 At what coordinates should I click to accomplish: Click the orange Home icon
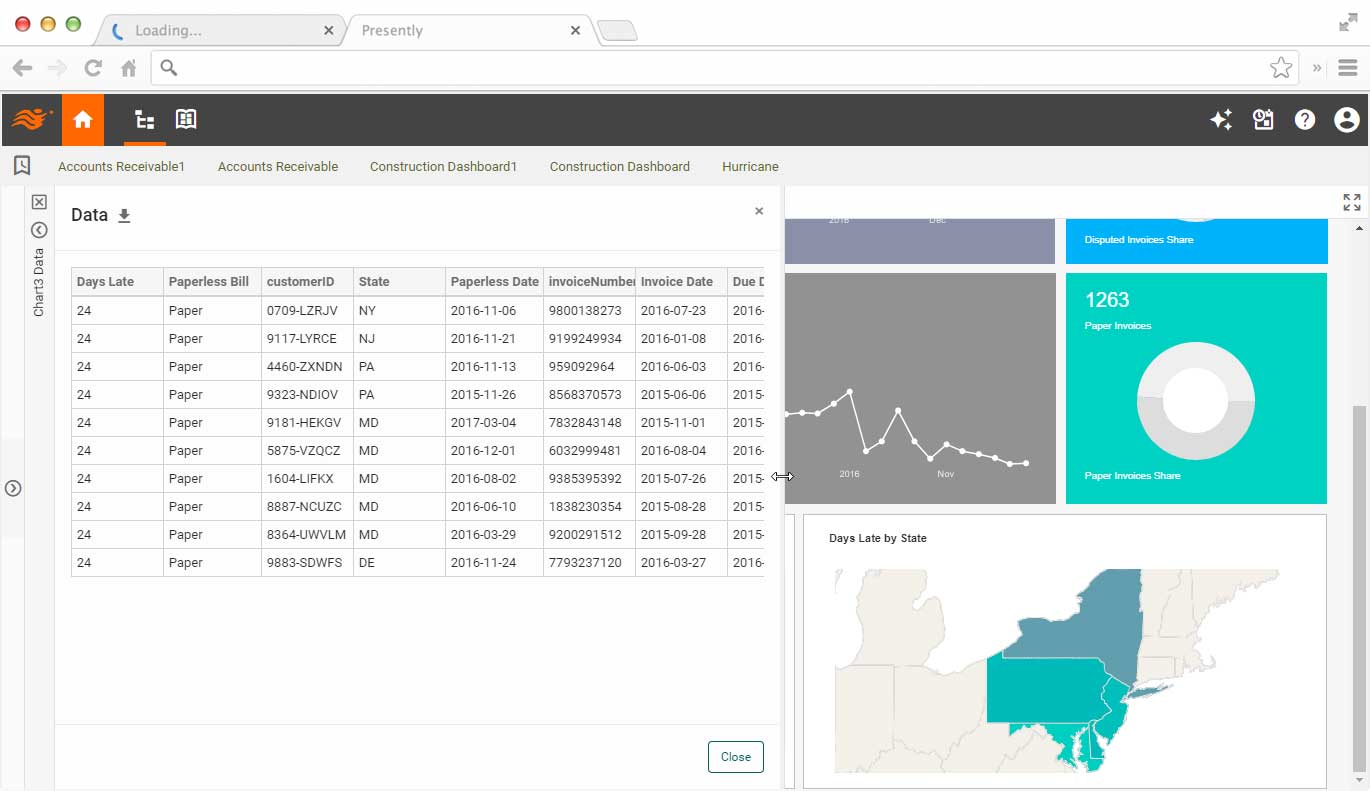[83, 120]
